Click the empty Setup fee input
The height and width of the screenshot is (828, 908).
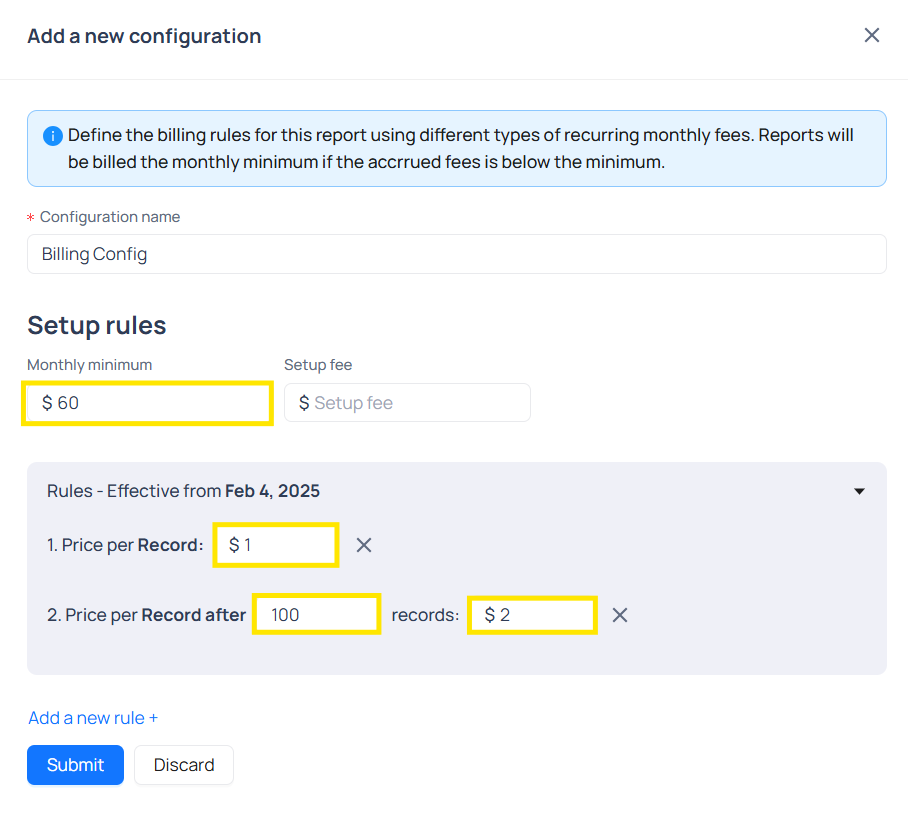pos(408,403)
